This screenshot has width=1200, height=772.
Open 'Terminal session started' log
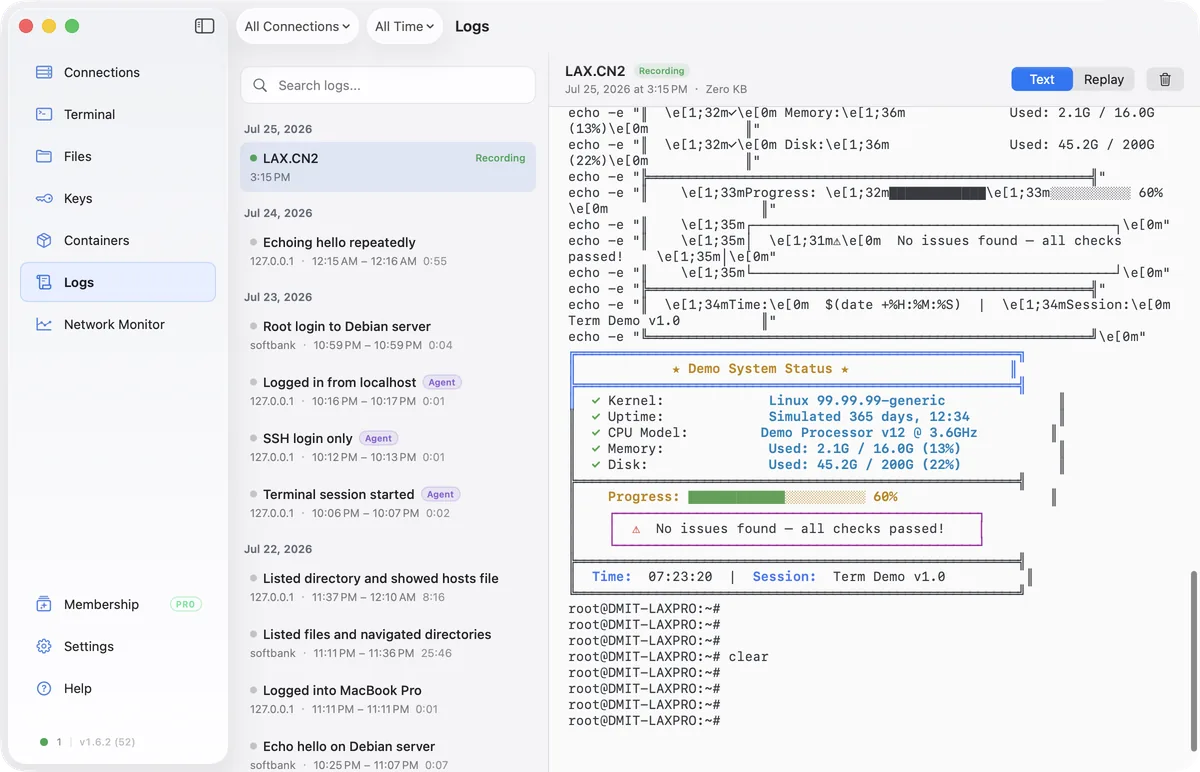[x=388, y=503]
